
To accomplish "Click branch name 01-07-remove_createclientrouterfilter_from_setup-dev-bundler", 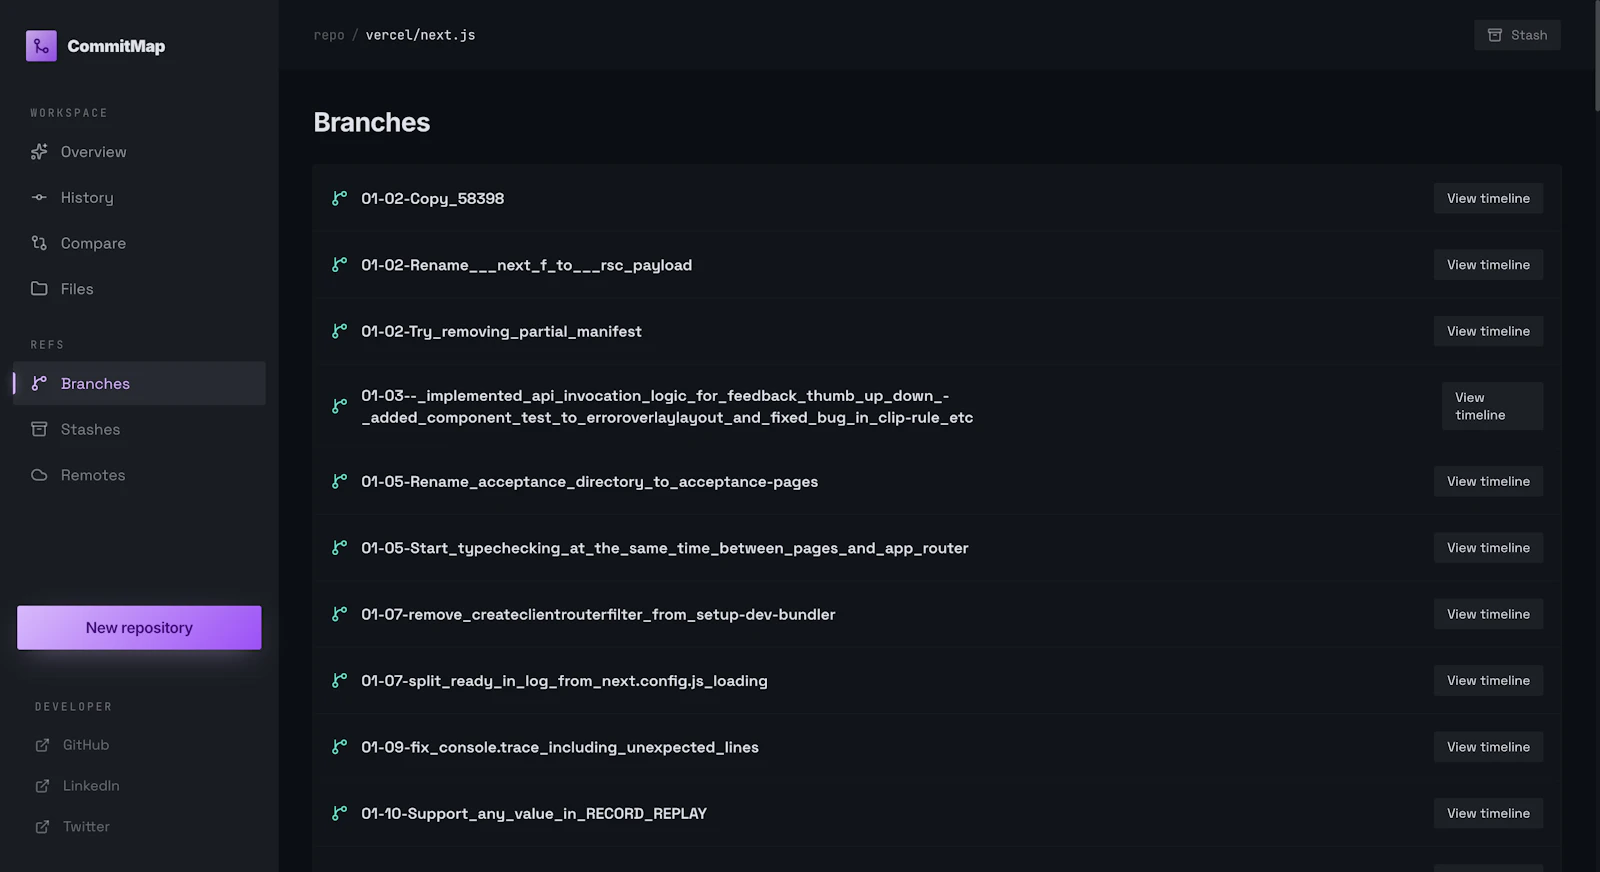I will point(598,614).
